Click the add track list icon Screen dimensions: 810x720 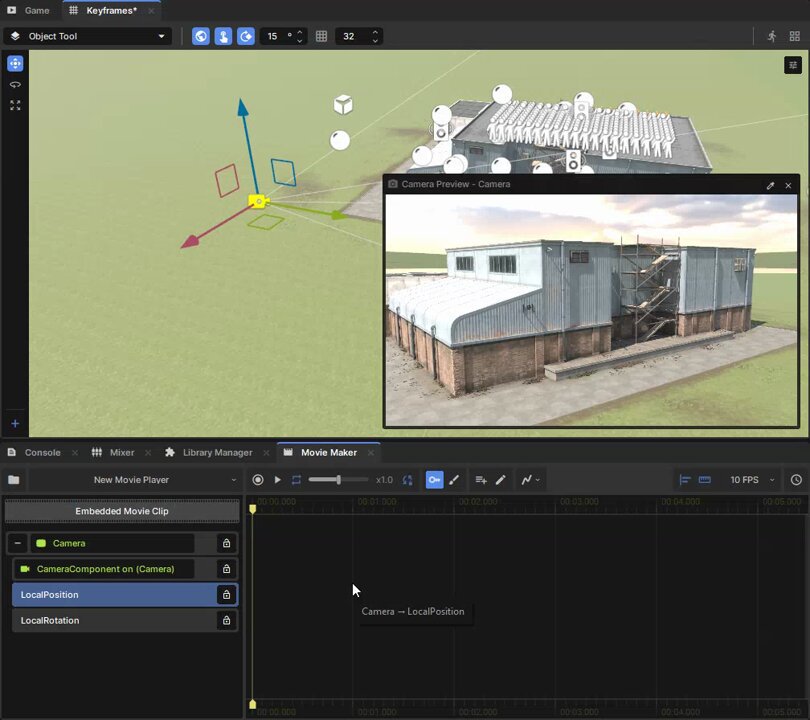click(x=481, y=480)
